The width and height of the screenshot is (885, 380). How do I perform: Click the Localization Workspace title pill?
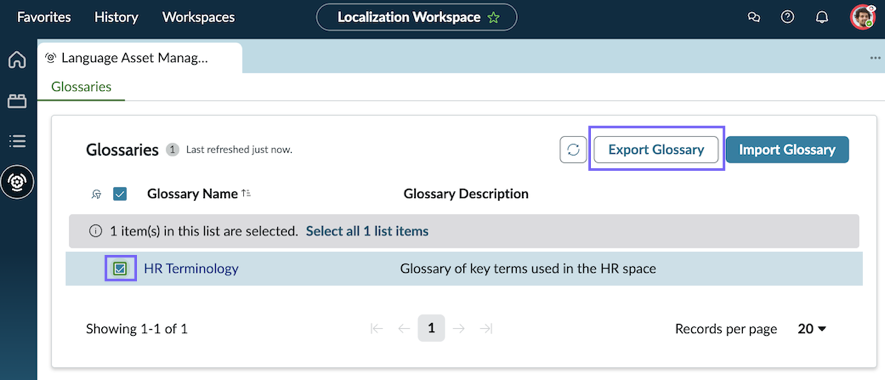417,18
